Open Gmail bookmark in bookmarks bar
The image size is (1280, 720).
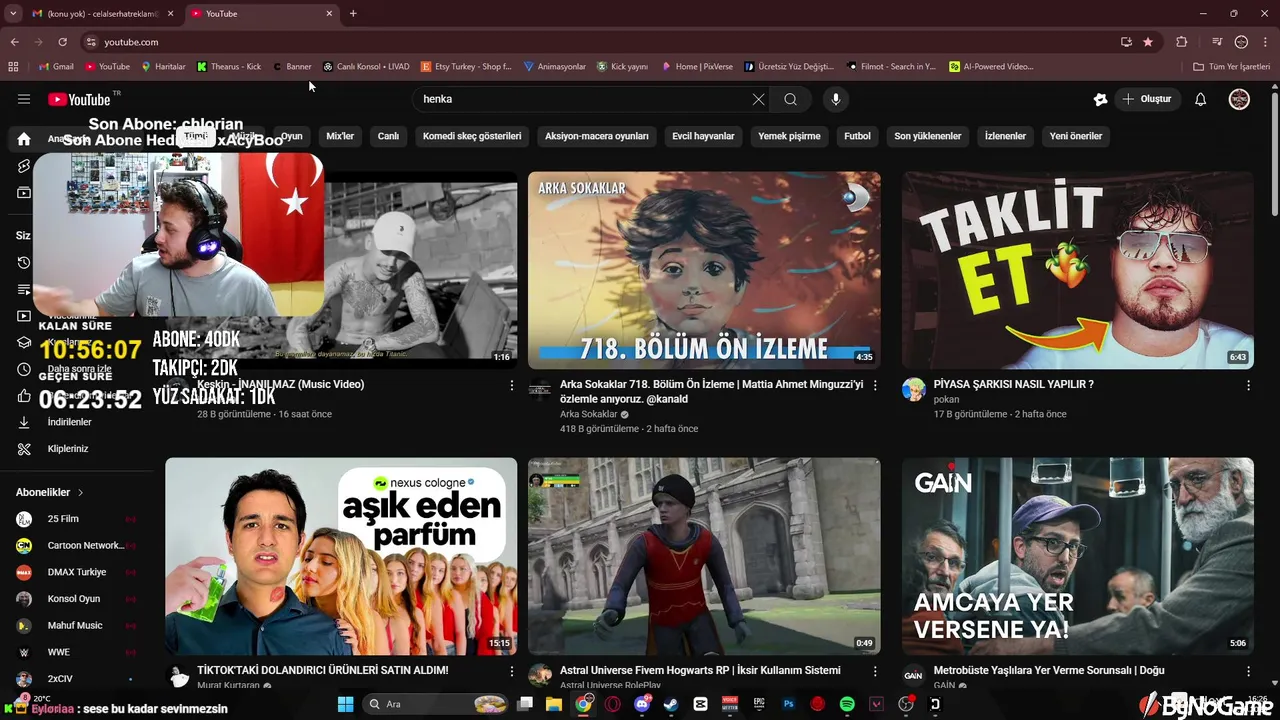pos(56,67)
